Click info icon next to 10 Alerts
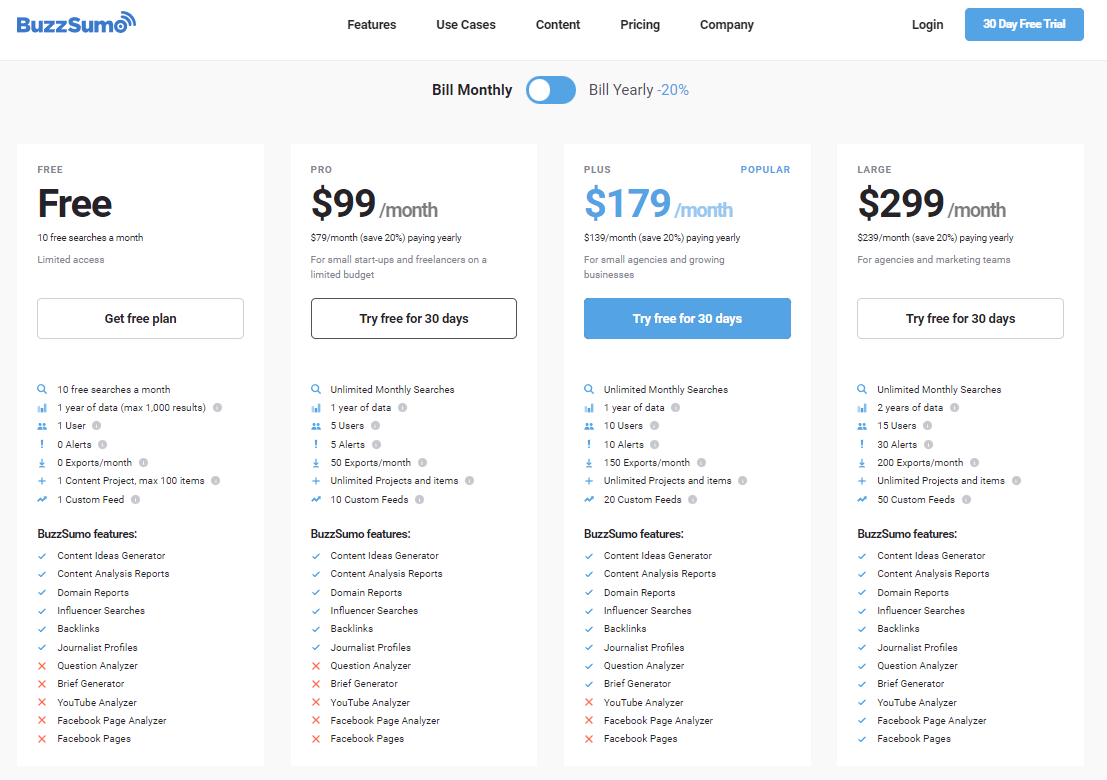 (654, 445)
